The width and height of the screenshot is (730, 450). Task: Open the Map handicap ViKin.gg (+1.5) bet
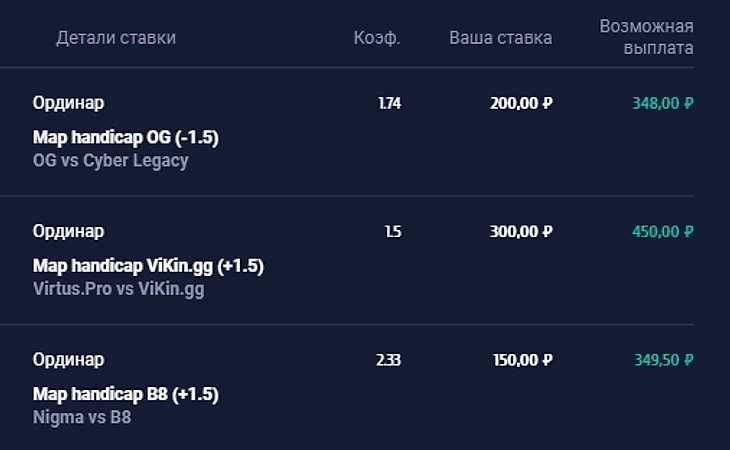point(148,266)
